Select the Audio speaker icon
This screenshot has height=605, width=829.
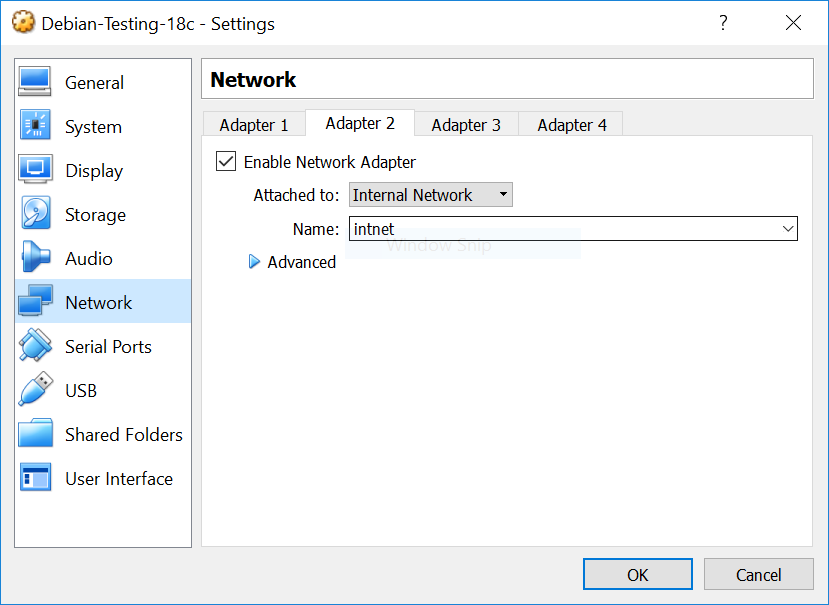35,258
